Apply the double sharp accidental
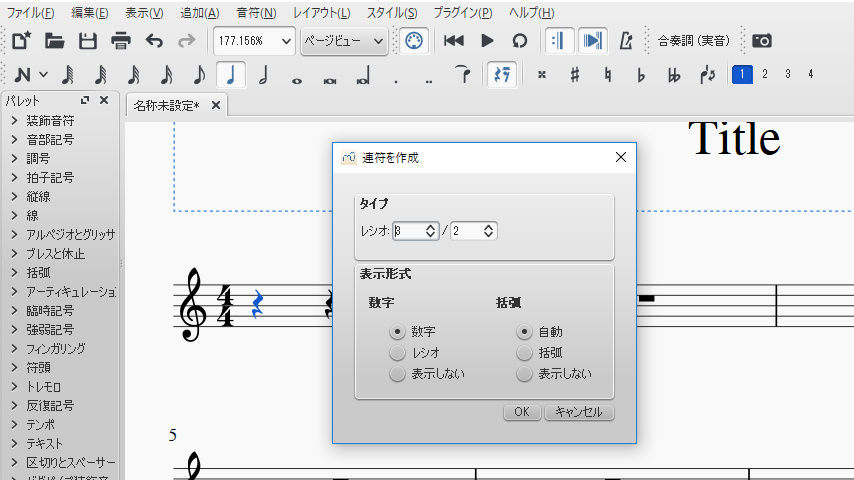This screenshot has width=854, height=480. pyautogui.click(x=541, y=75)
